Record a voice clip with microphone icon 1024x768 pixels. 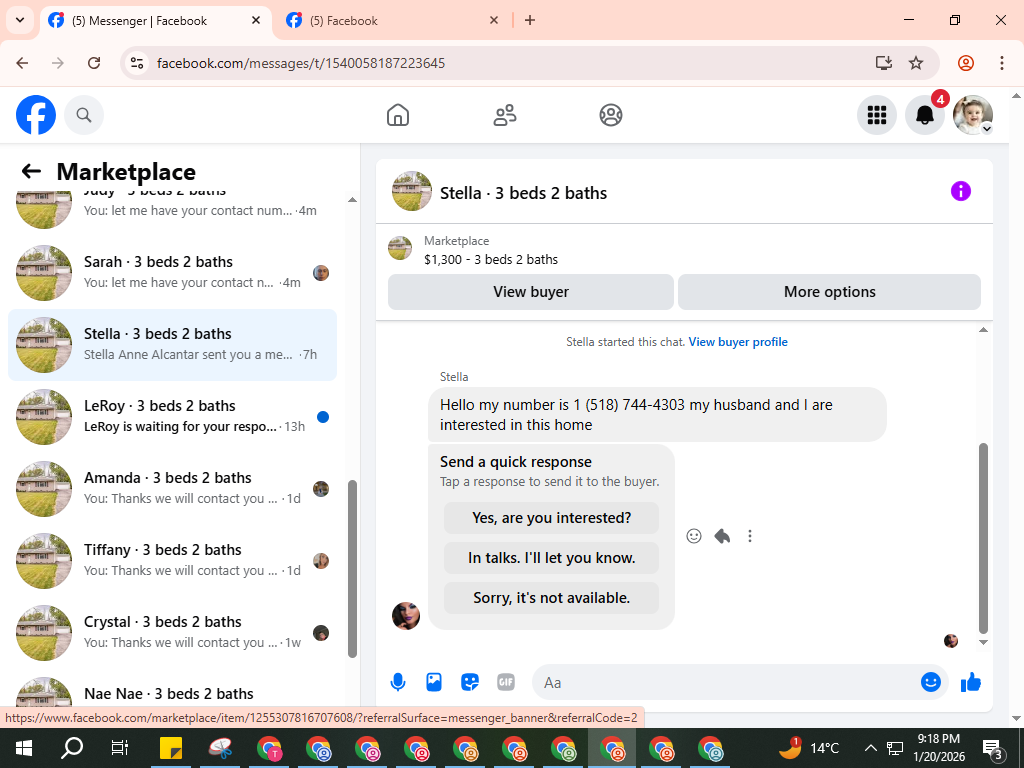click(398, 682)
